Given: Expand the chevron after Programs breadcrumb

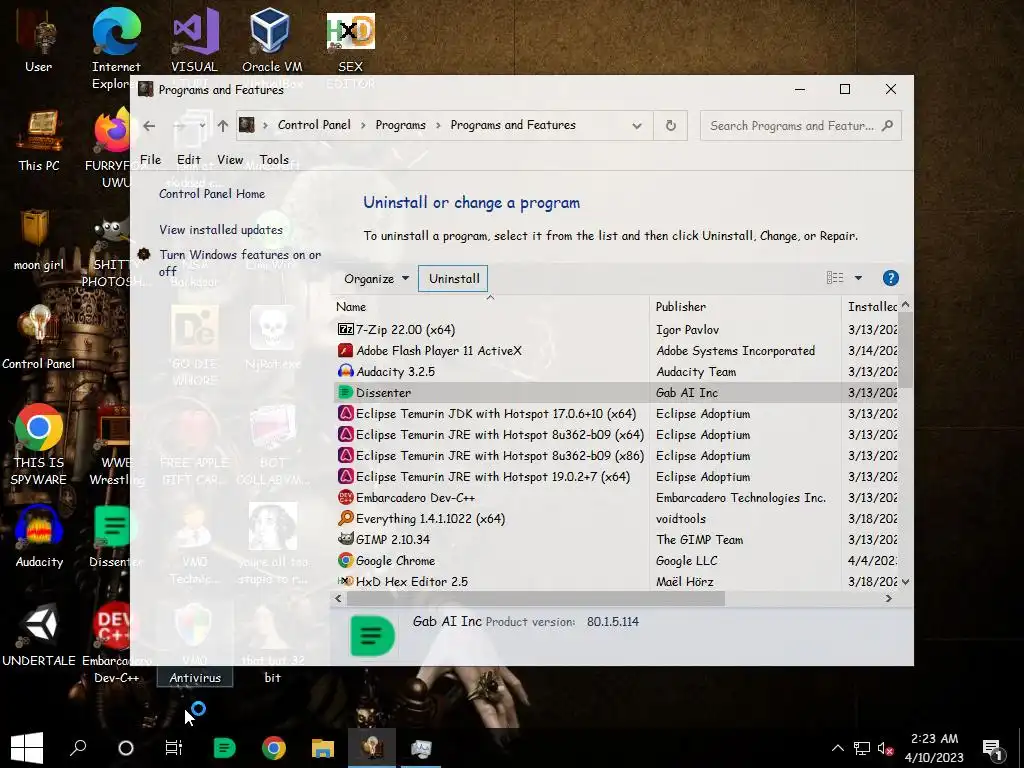Looking at the screenshot, I should coord(438,125).
